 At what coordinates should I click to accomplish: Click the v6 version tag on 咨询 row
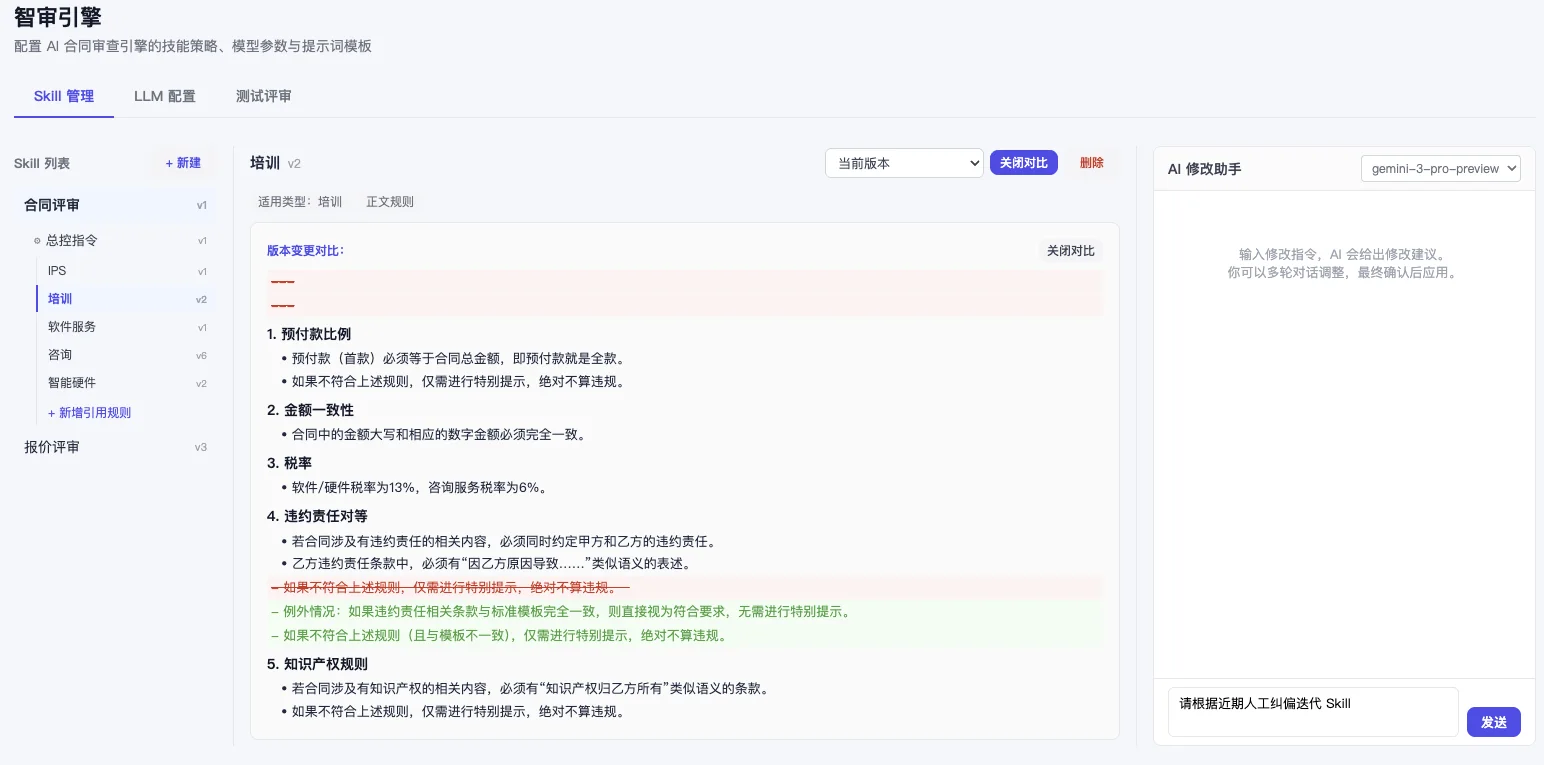pyautogui.click(x=201, y=355)
